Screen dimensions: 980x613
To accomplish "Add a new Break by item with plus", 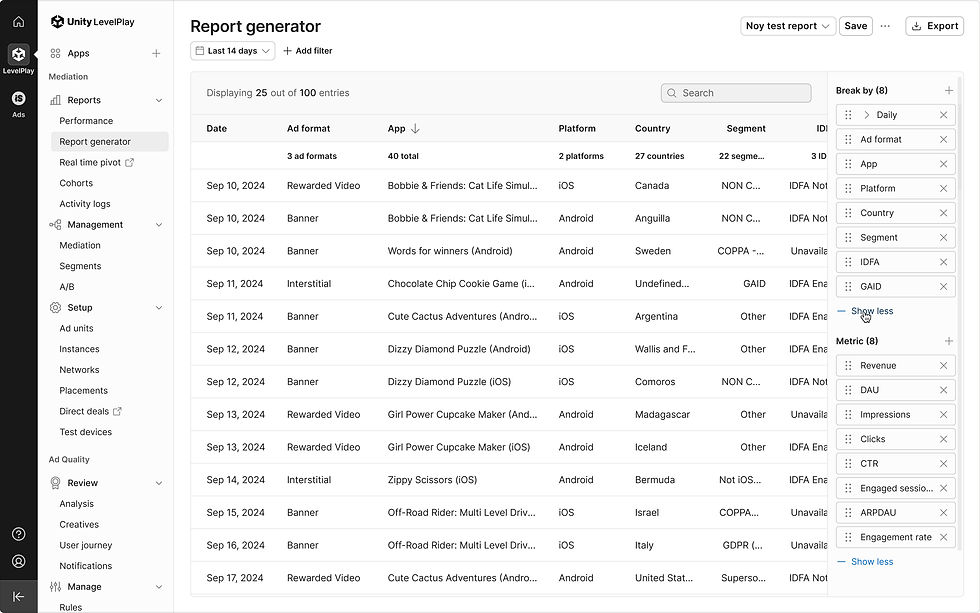I will click(x=949, y=91).
